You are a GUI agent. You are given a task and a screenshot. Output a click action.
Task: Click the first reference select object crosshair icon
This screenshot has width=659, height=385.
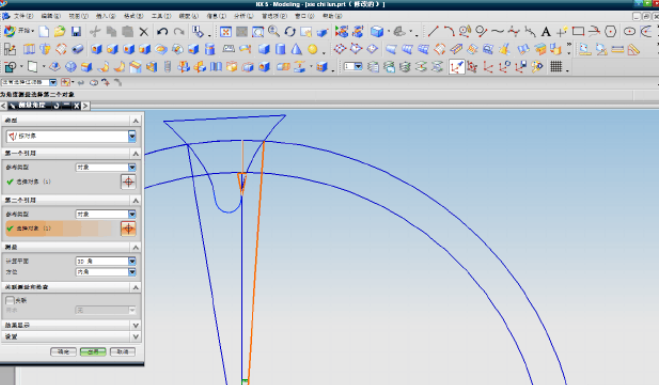pos(128,182)
